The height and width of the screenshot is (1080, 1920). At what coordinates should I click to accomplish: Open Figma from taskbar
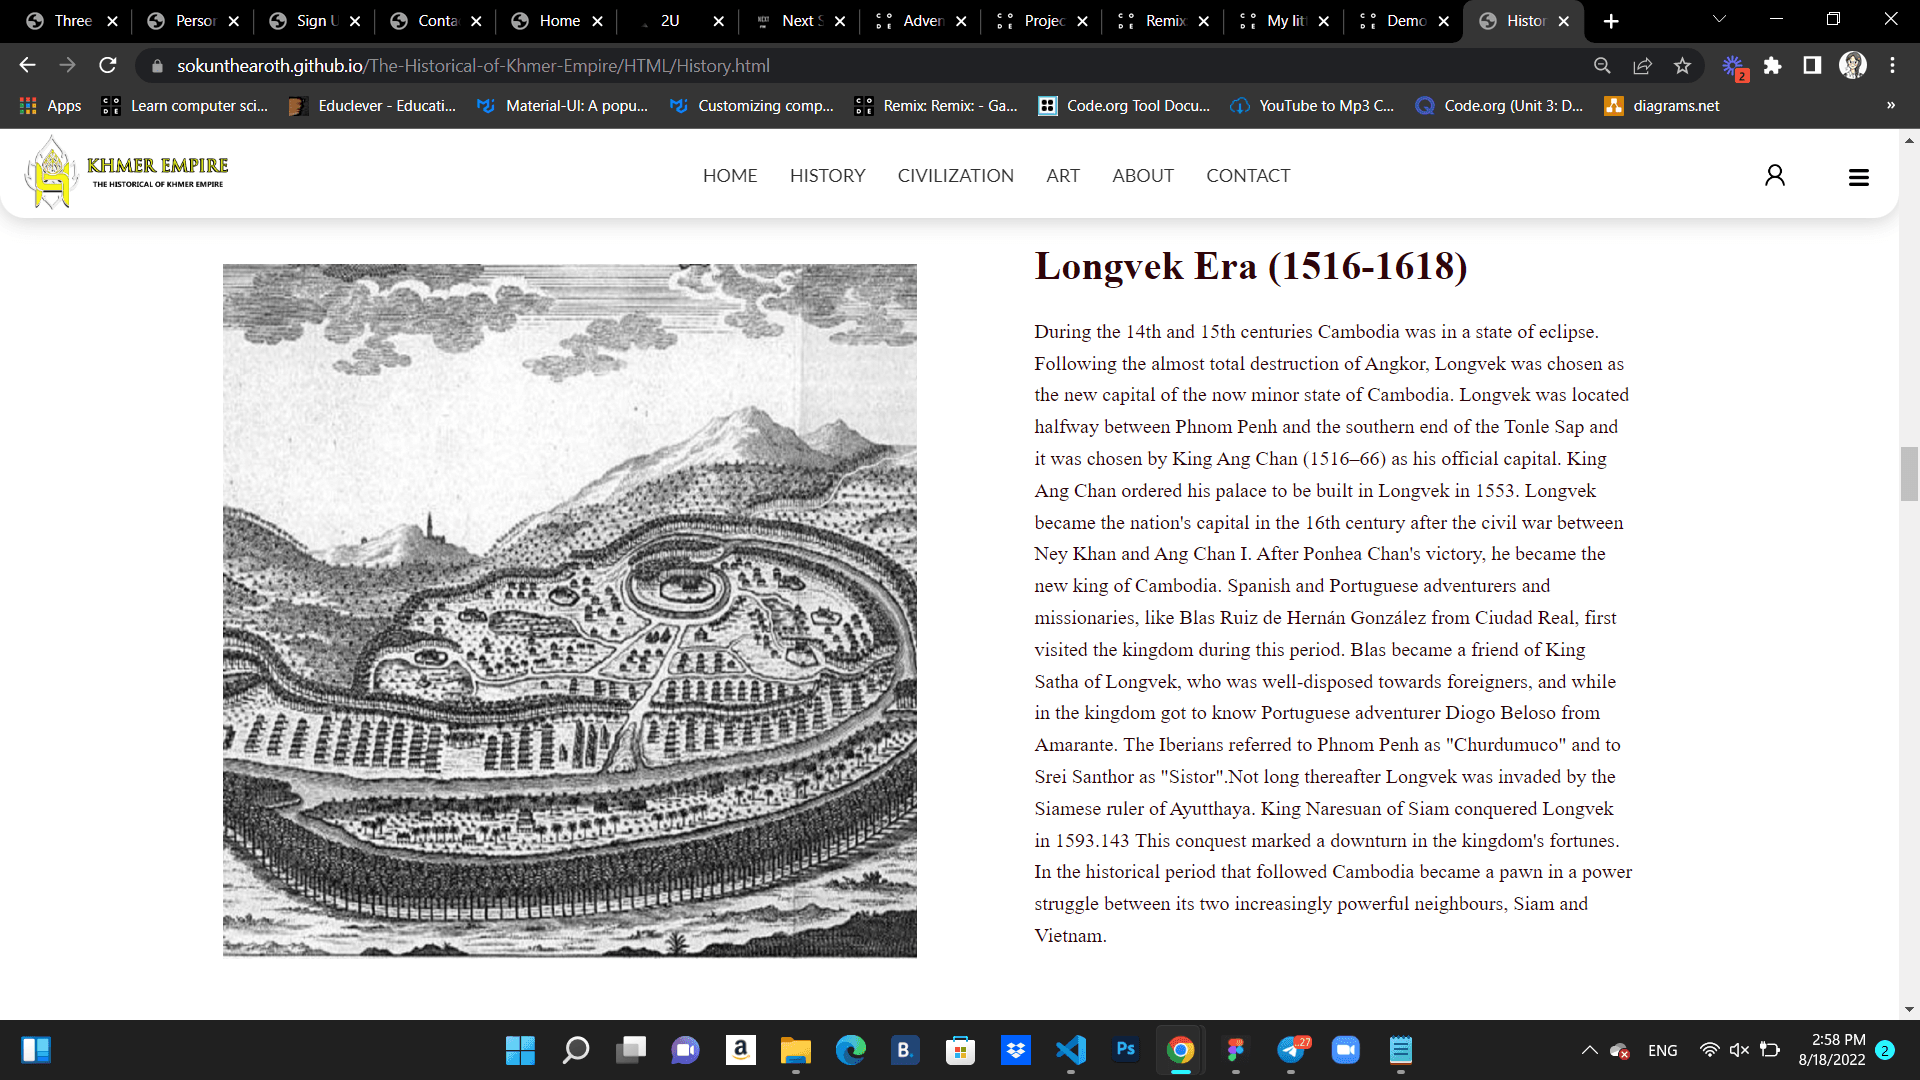click(x=1236, y=1050)
